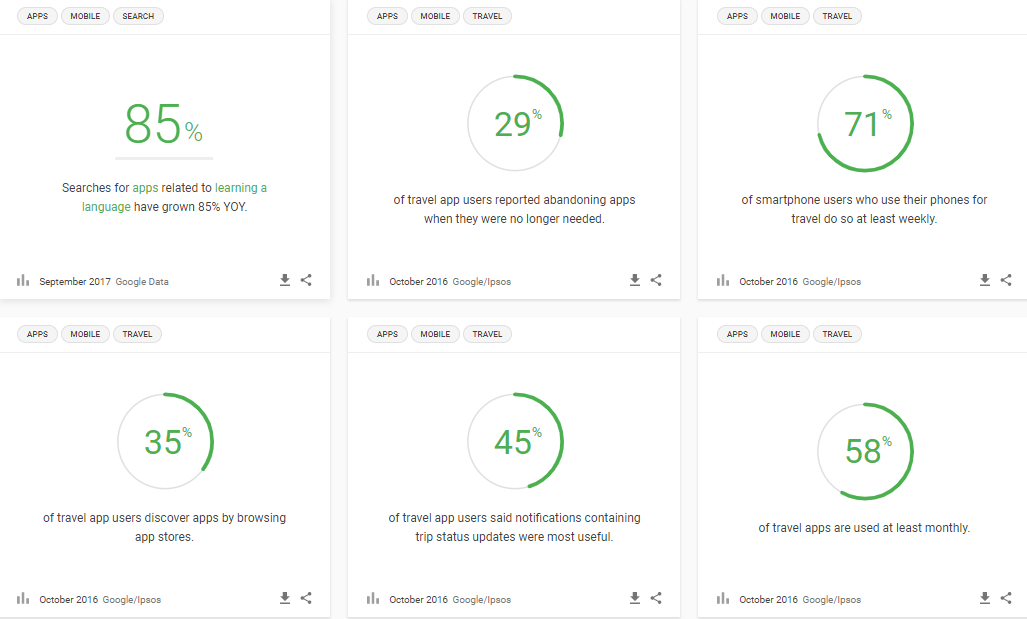Click the 29% circular progress graphic

[x=515, y=123]
